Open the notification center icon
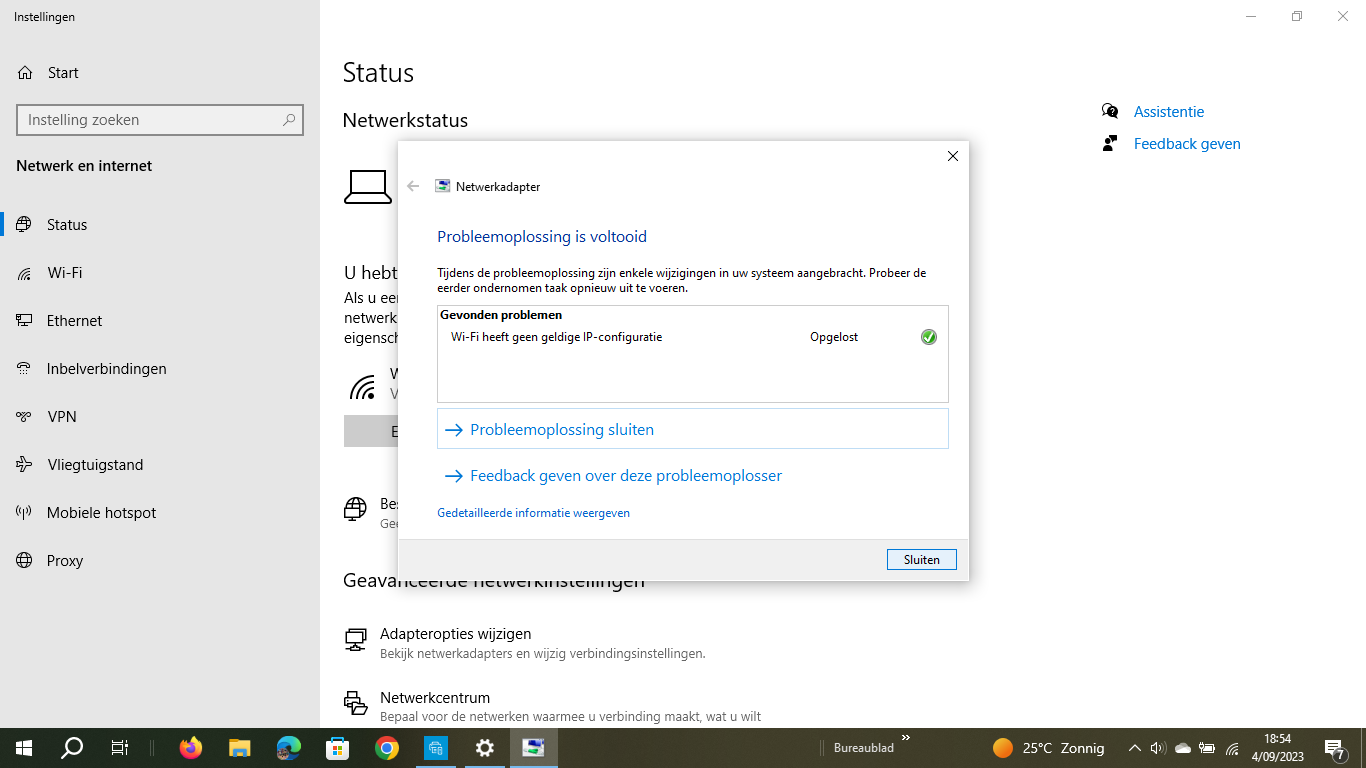 (x=1334, y=748)
